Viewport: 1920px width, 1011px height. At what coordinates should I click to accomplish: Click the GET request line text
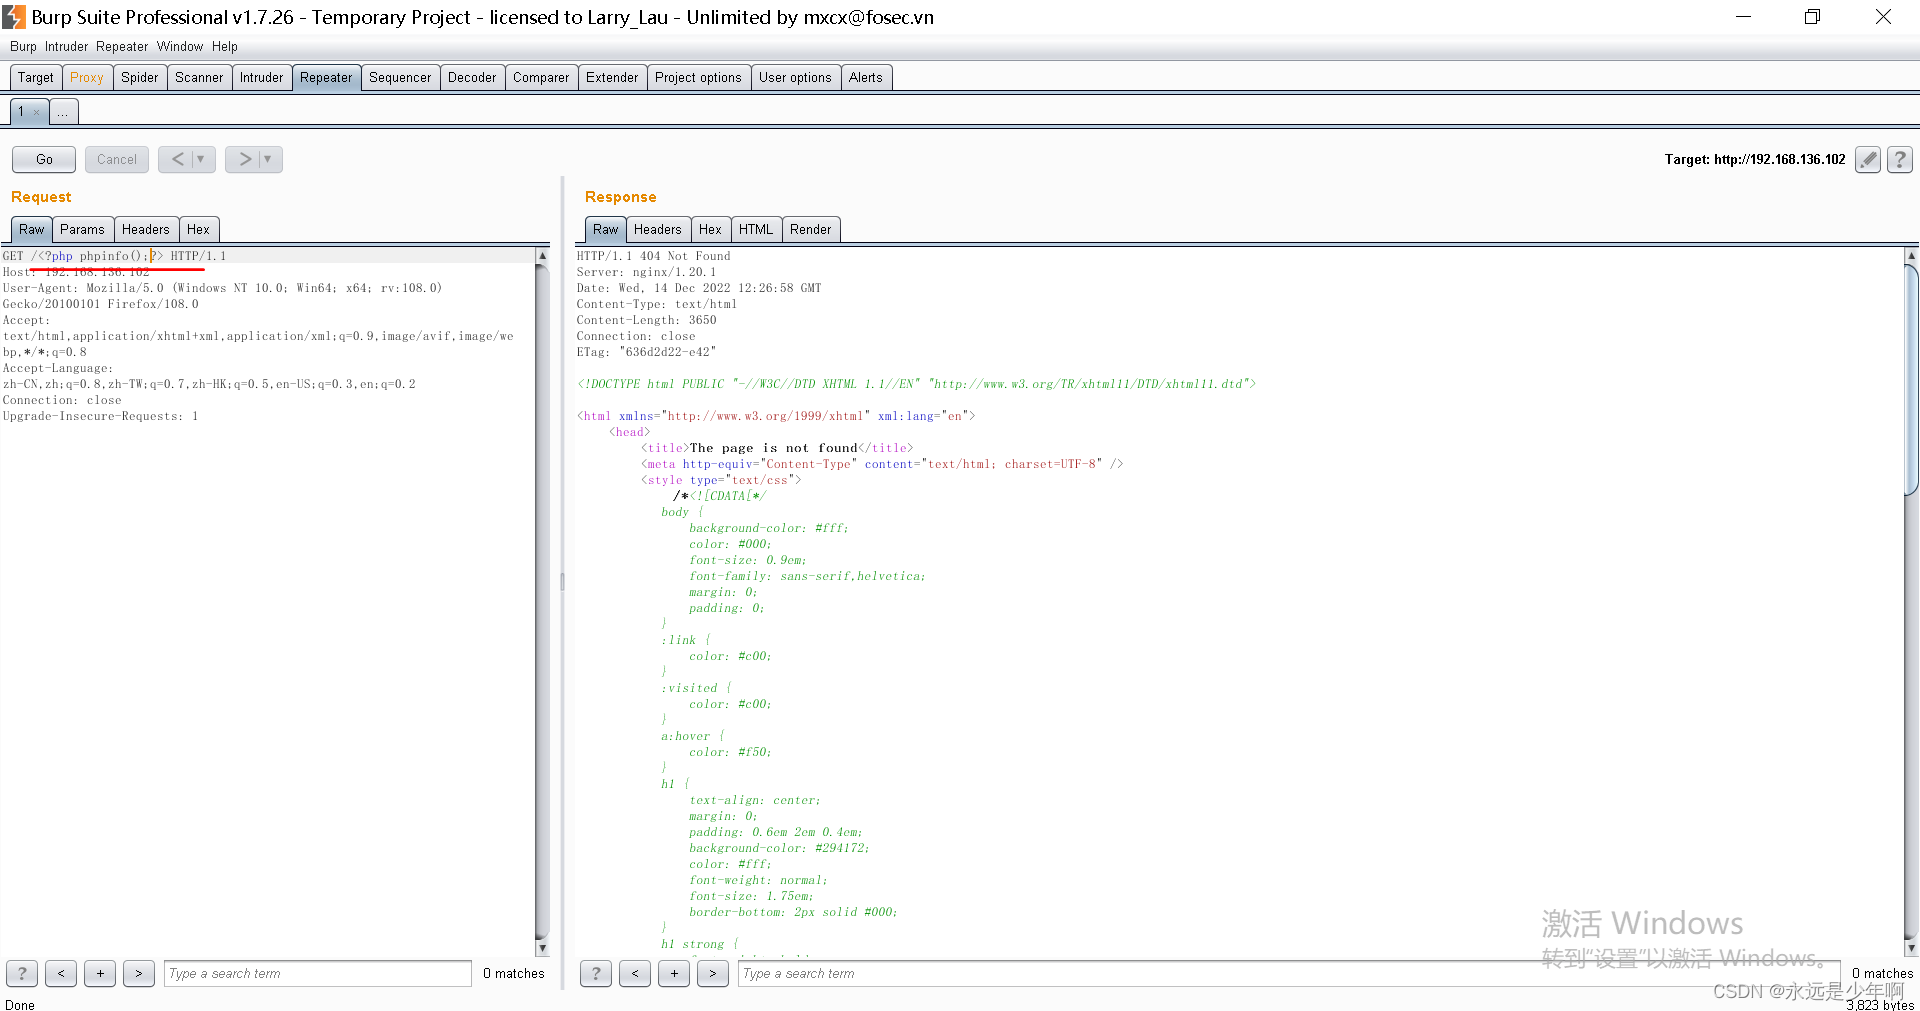pyautogui.click(x=114, y=256)
